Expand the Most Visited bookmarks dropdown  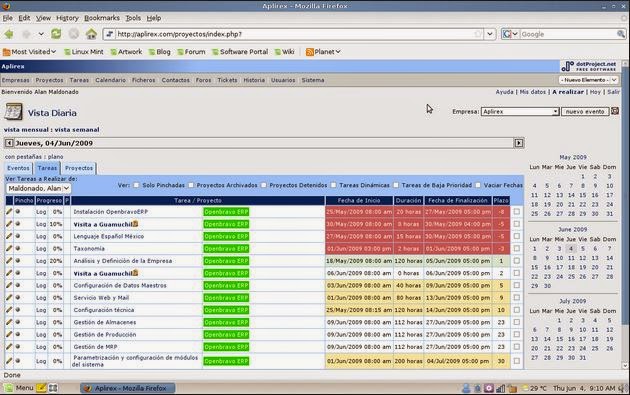click(29, 52)
